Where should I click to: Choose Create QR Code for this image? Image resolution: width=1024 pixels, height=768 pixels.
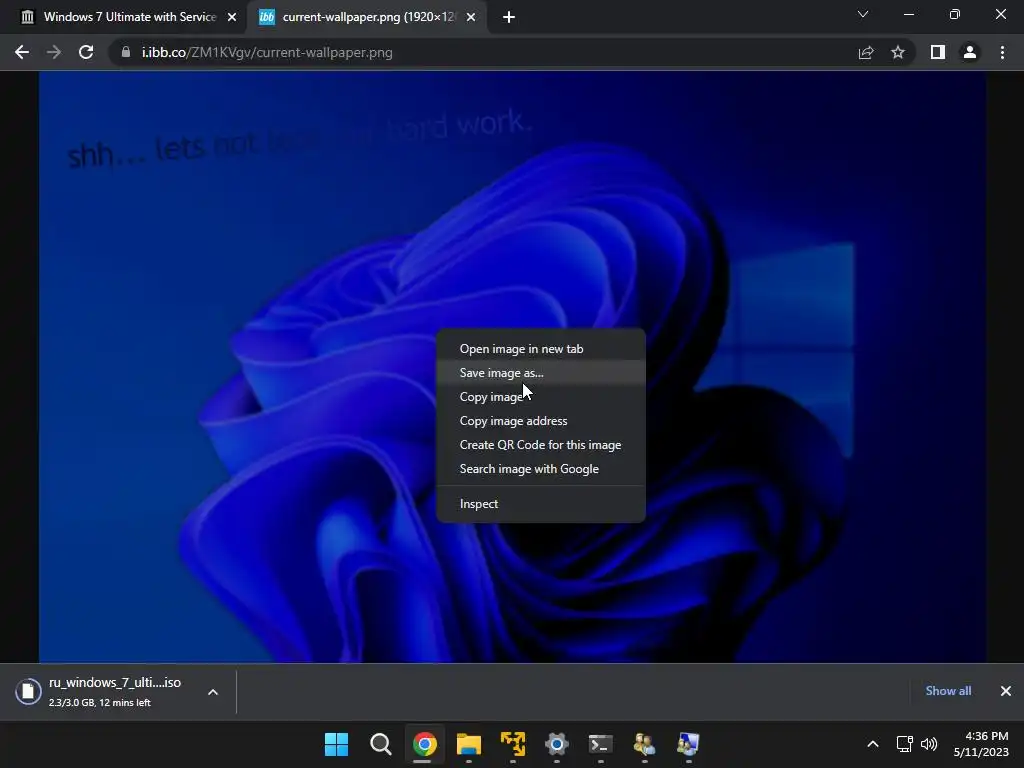click(541, 445)
